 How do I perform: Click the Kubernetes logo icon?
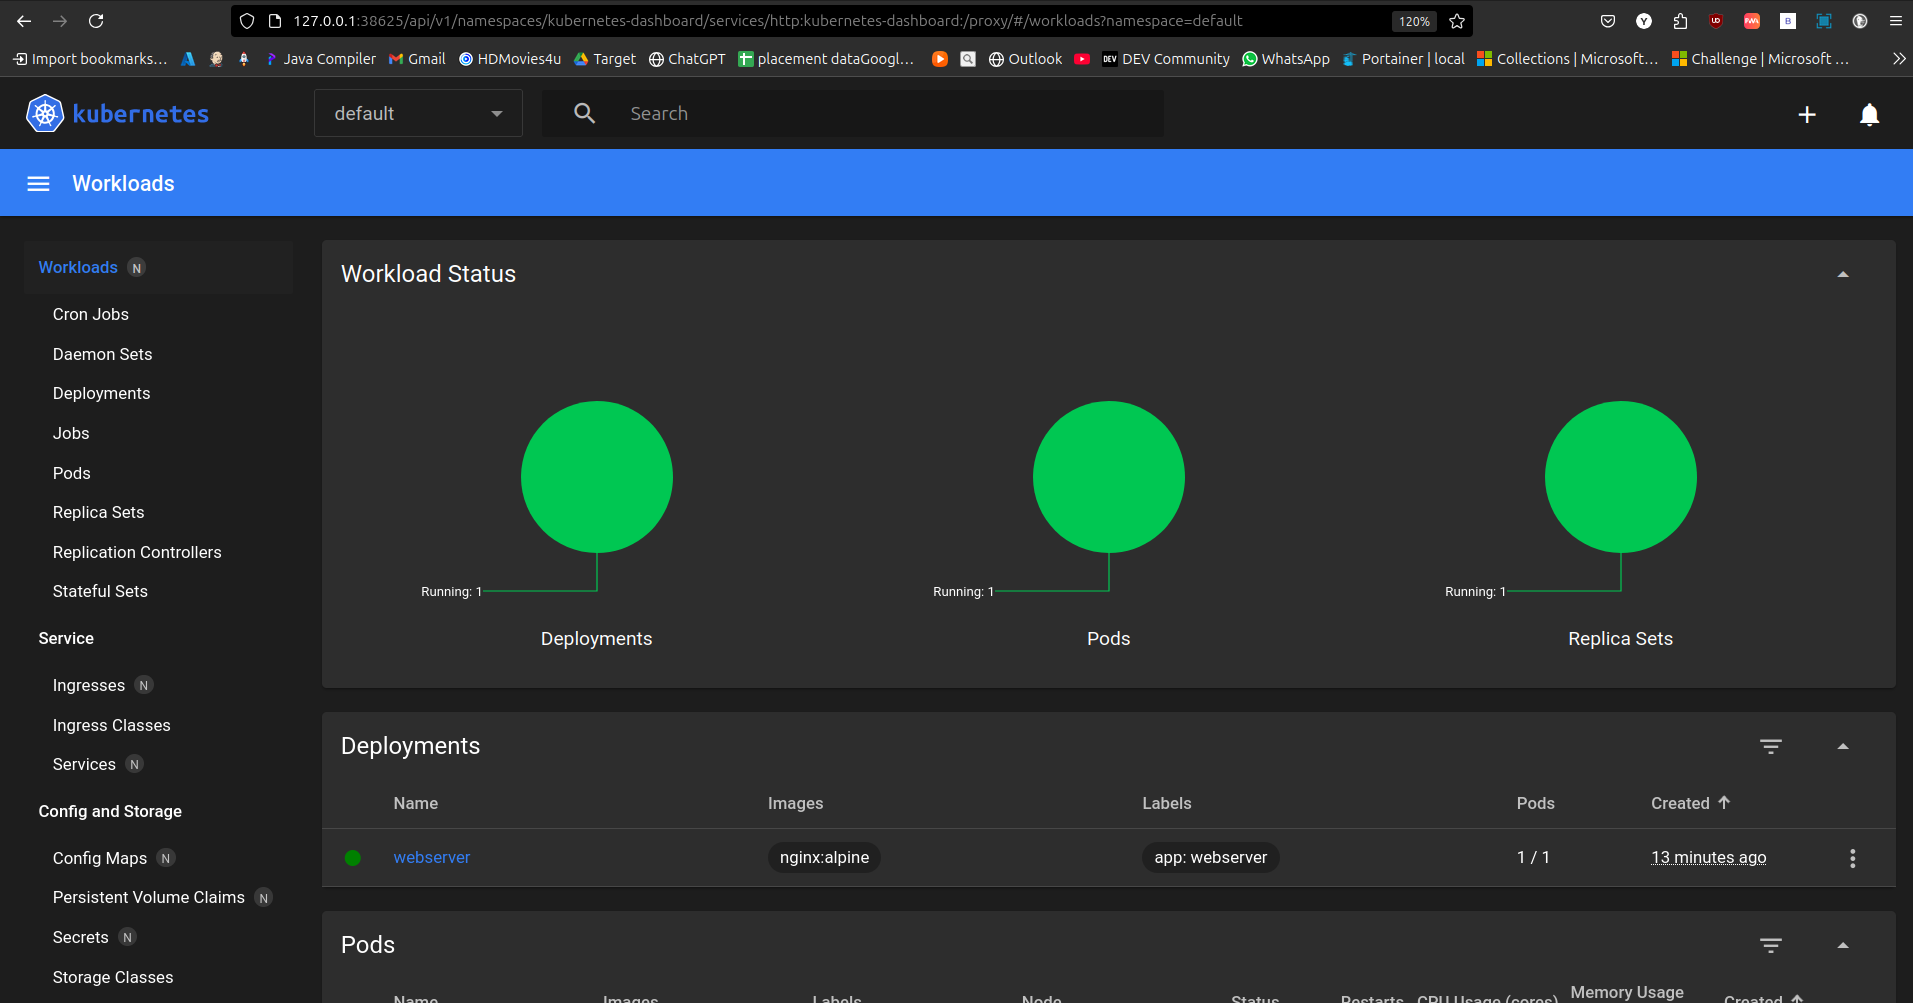45,114
